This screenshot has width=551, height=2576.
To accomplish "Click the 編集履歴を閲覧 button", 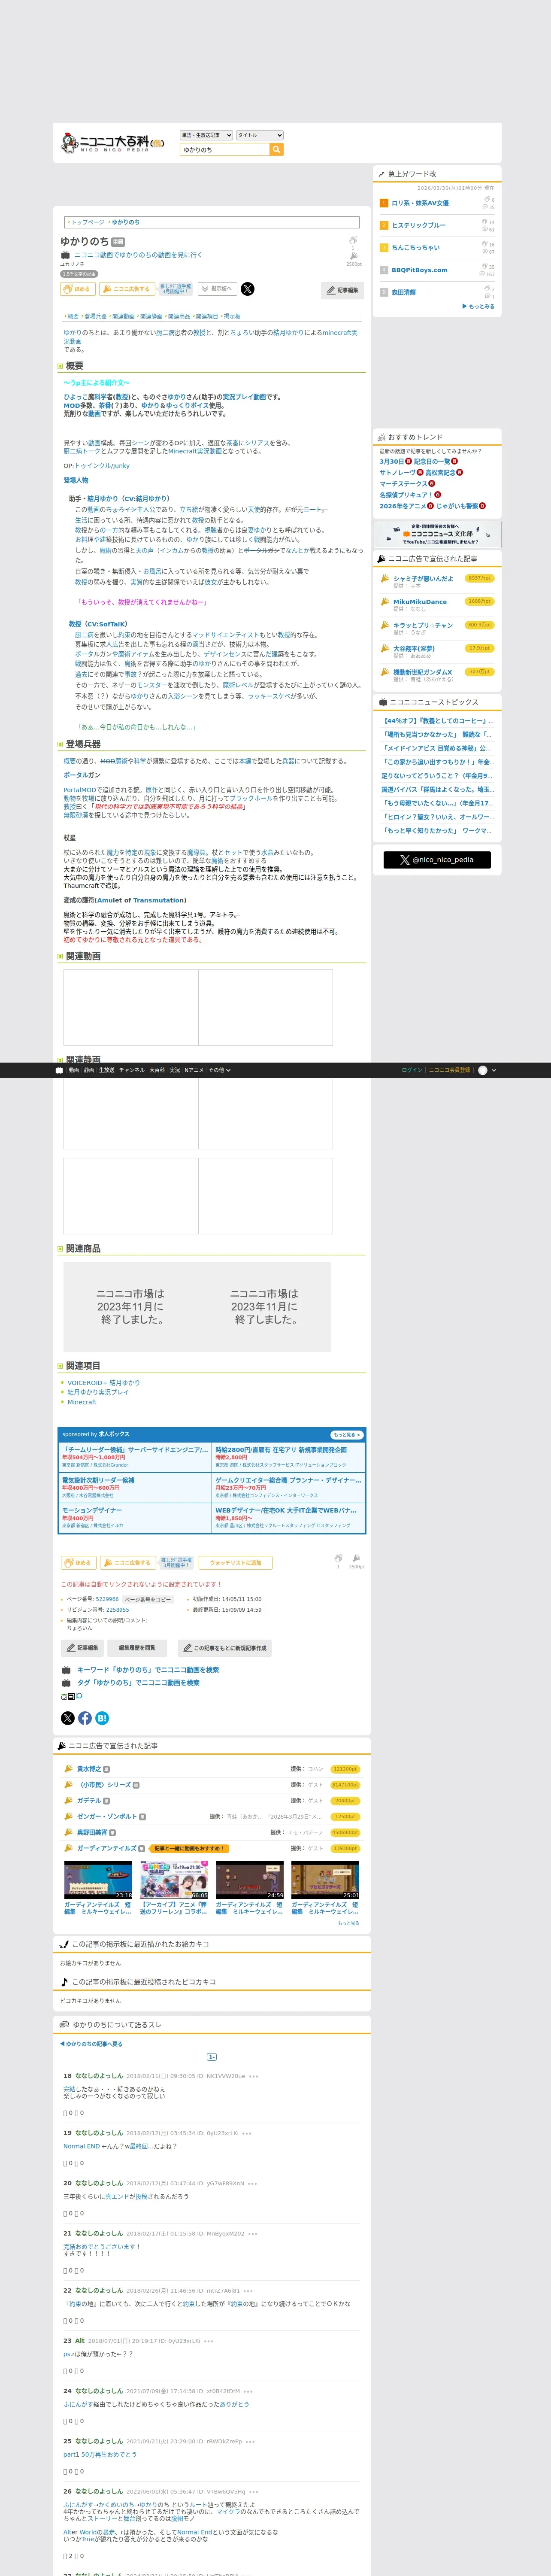I will [x=137, y=1648].
